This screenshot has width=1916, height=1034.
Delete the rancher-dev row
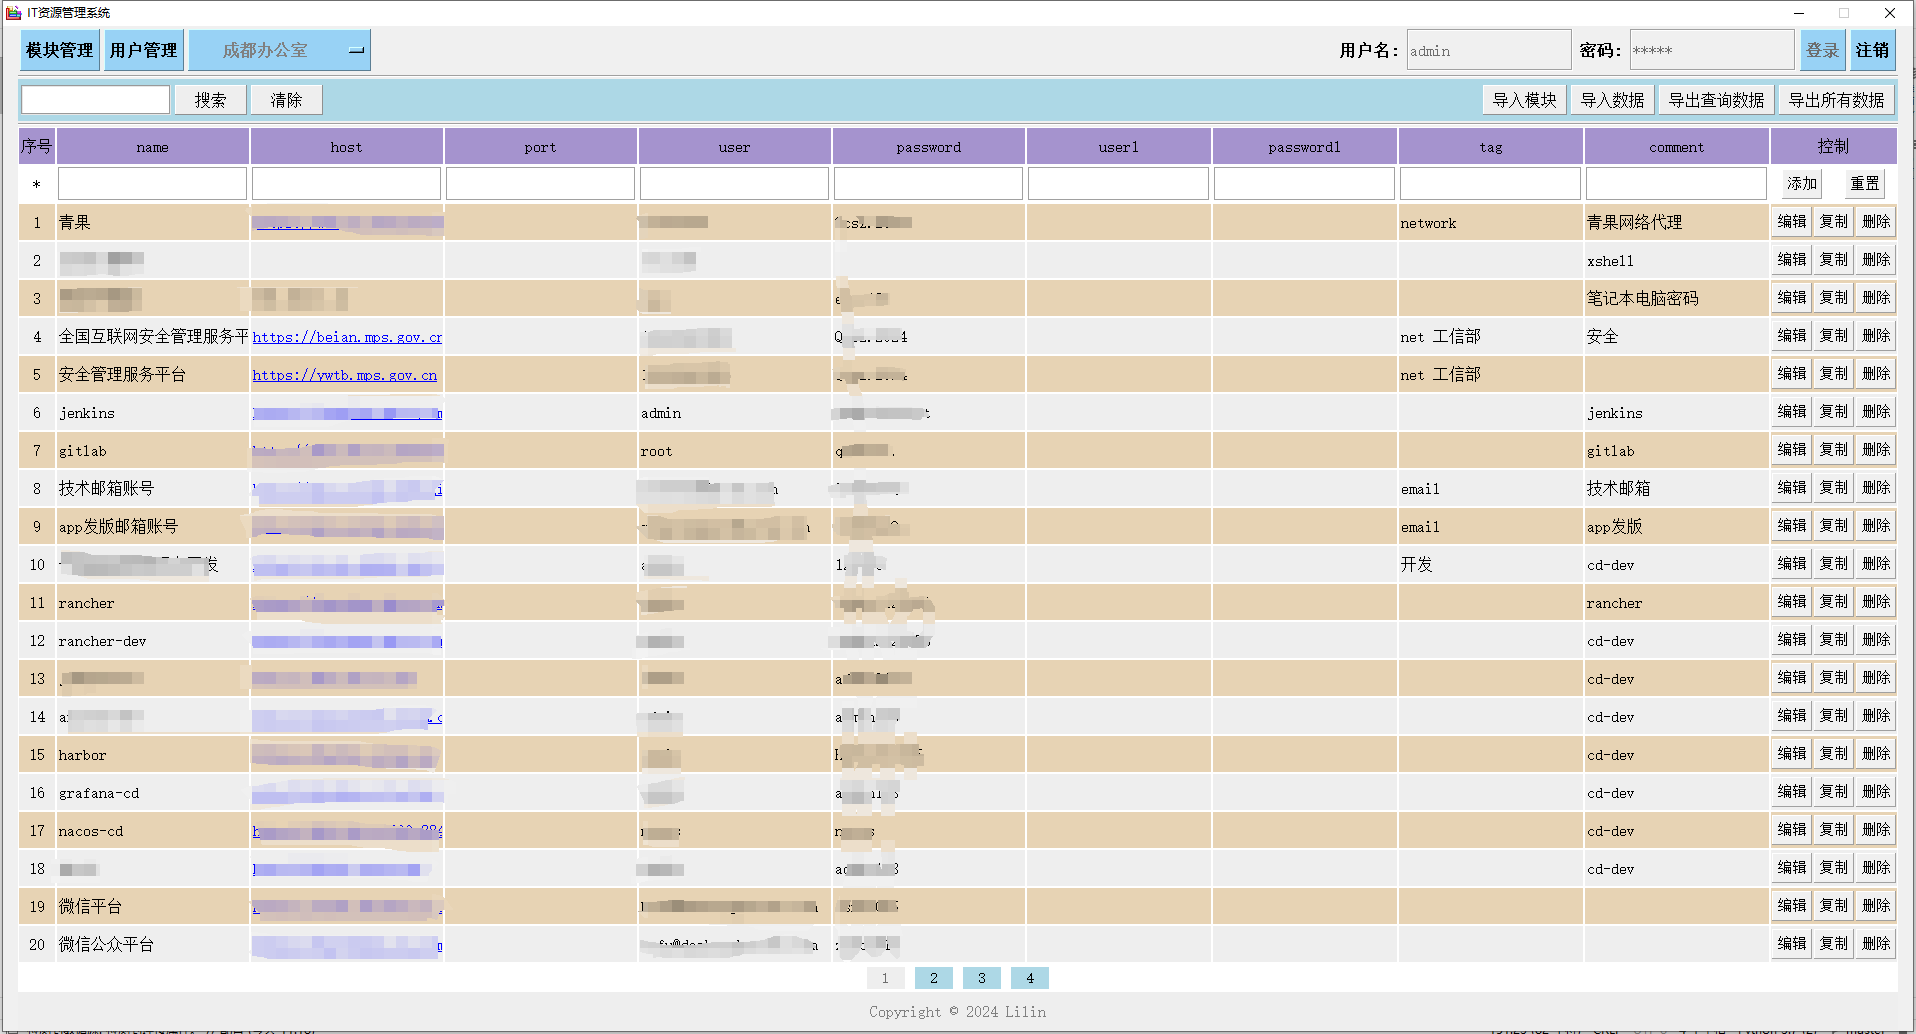[x=1876, y=640]
